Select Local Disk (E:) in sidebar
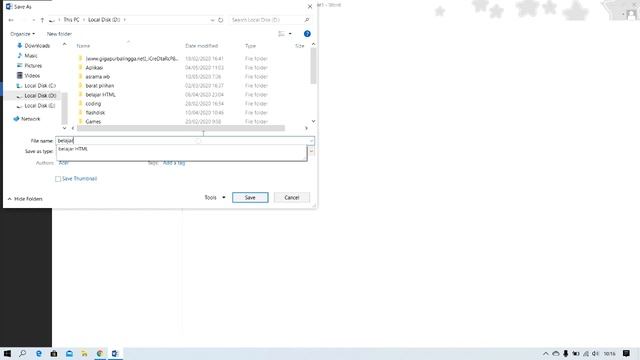The width and height of the screenshot is (640, 360). pyautogui.click(x=40, y=106)
